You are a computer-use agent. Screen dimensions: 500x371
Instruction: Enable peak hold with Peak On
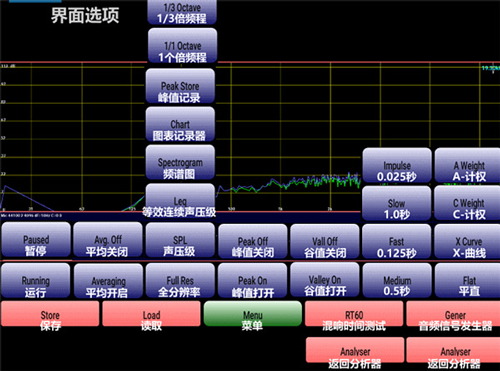coord(252,281)
